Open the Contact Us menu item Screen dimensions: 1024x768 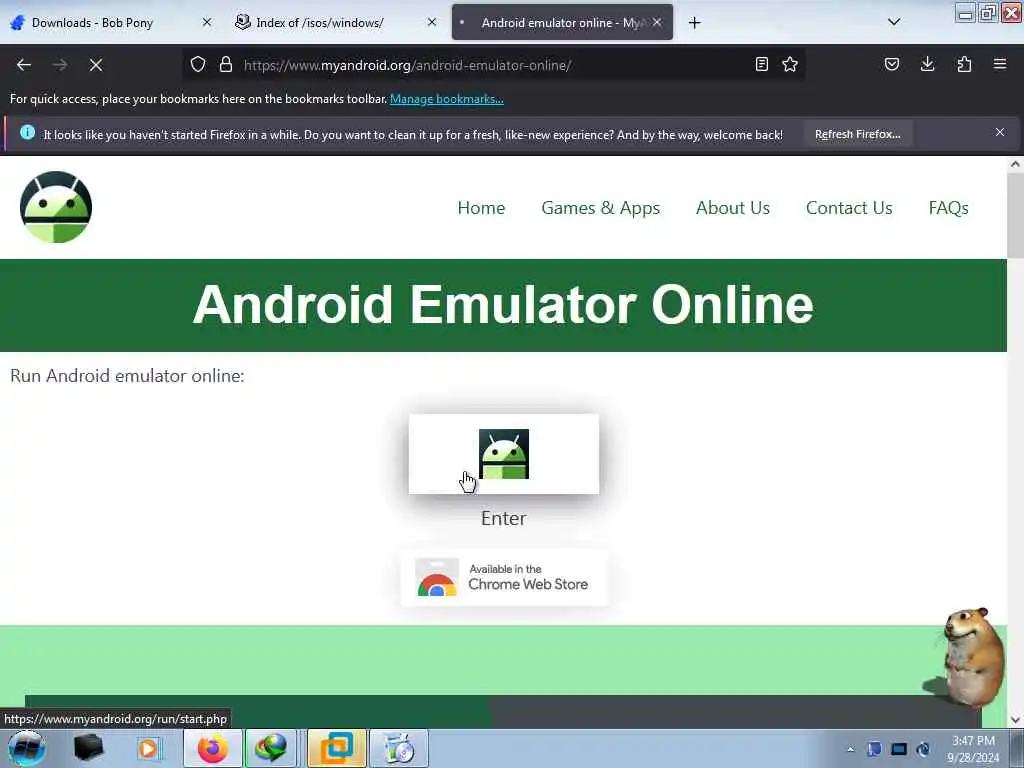click(849, 208)
